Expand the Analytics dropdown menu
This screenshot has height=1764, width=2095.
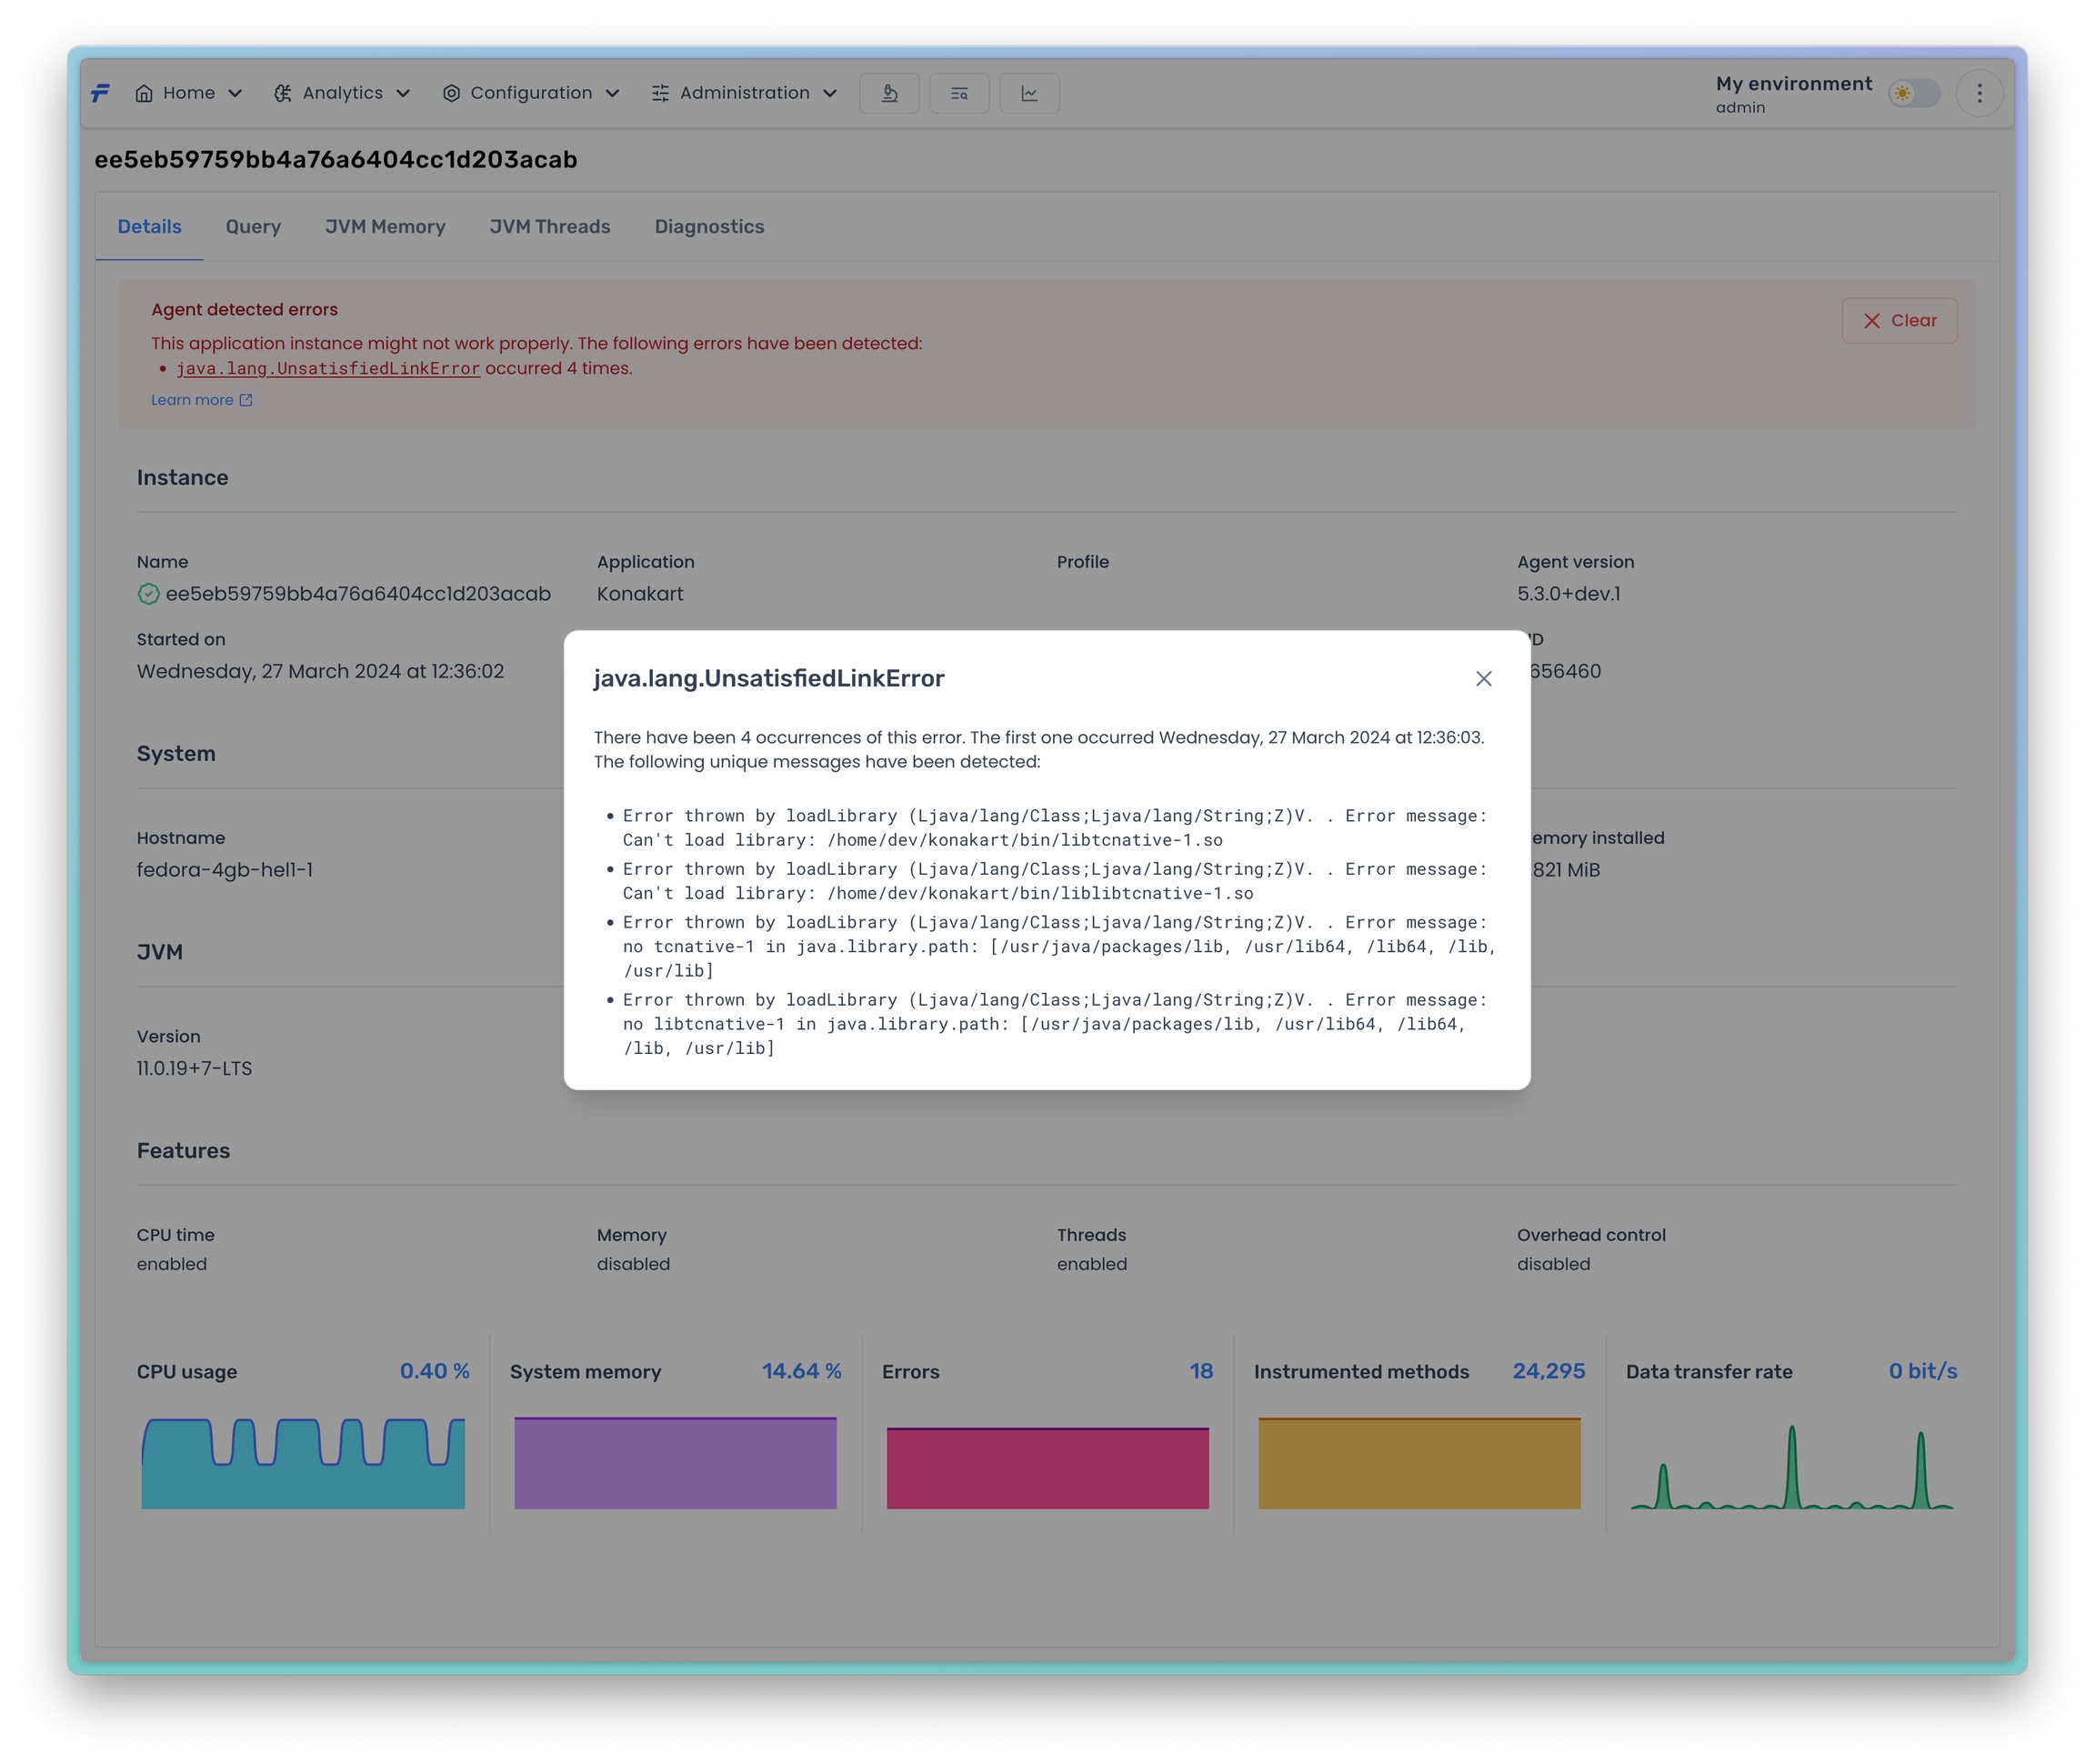pos(342,93)
